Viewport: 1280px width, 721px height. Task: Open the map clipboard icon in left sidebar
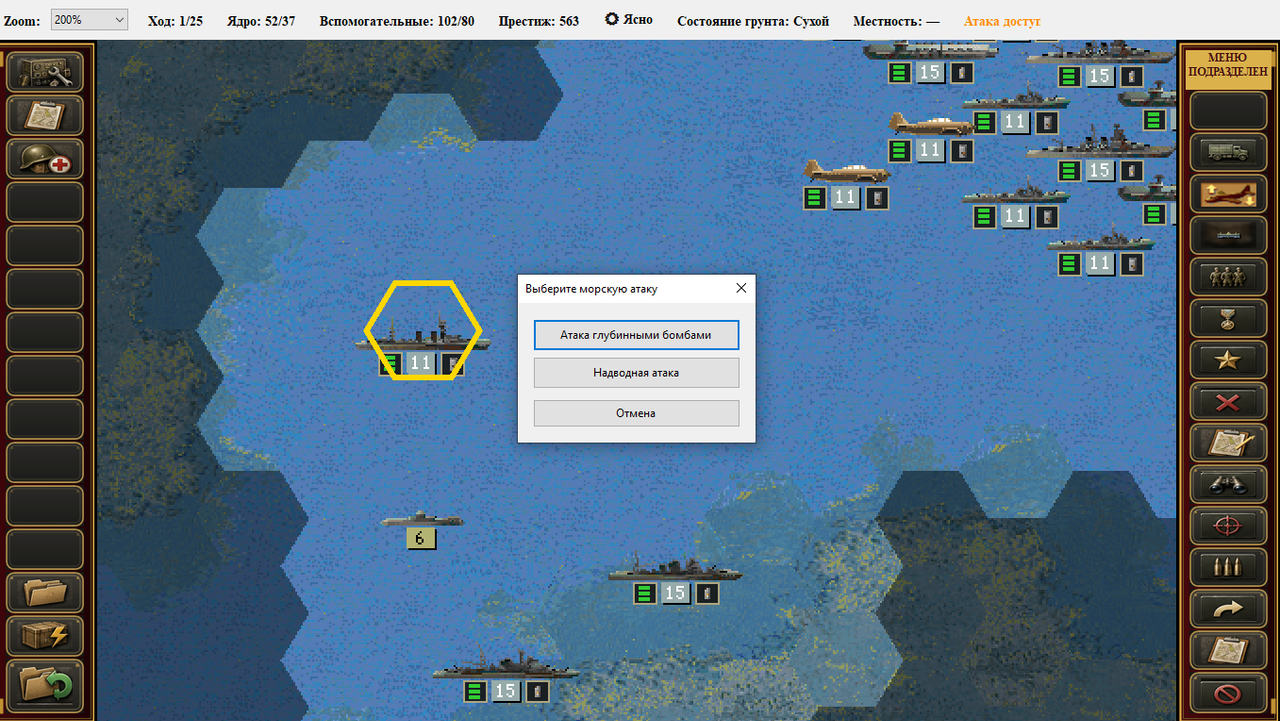[45, 115]
